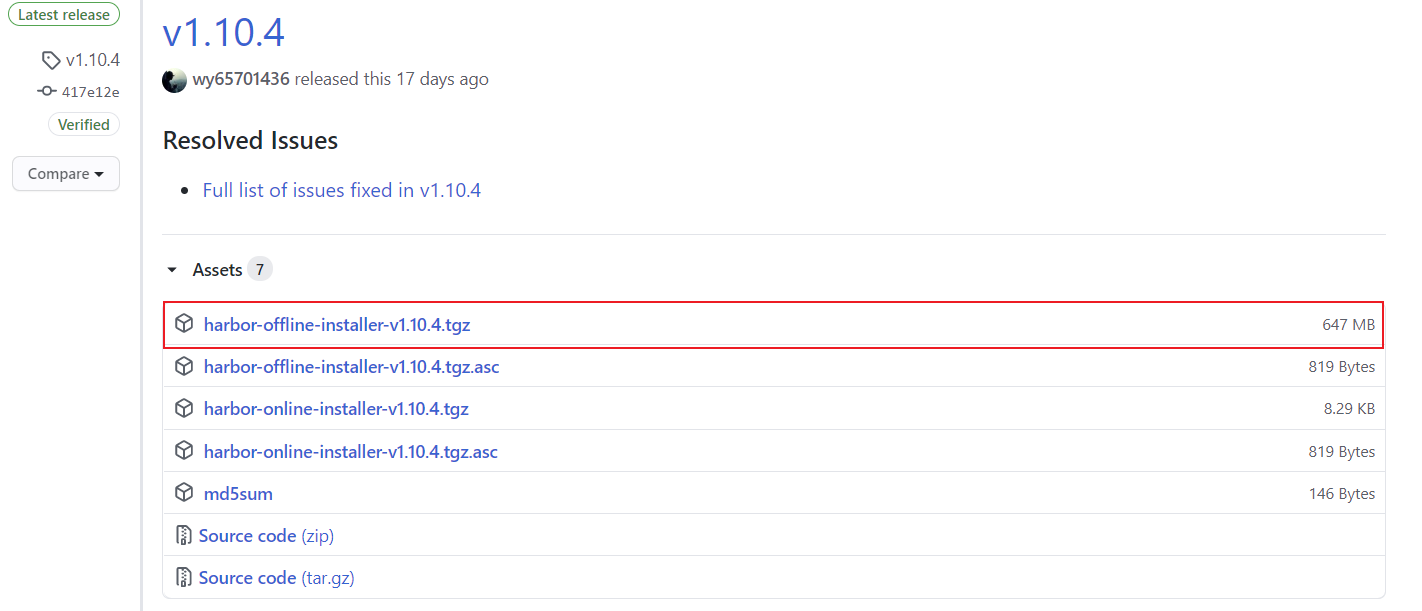Screen dimensions: 1422x611
Task: Click the commit icon beside 417e12e
Action: pyautogui.click(x=46, y=91)
